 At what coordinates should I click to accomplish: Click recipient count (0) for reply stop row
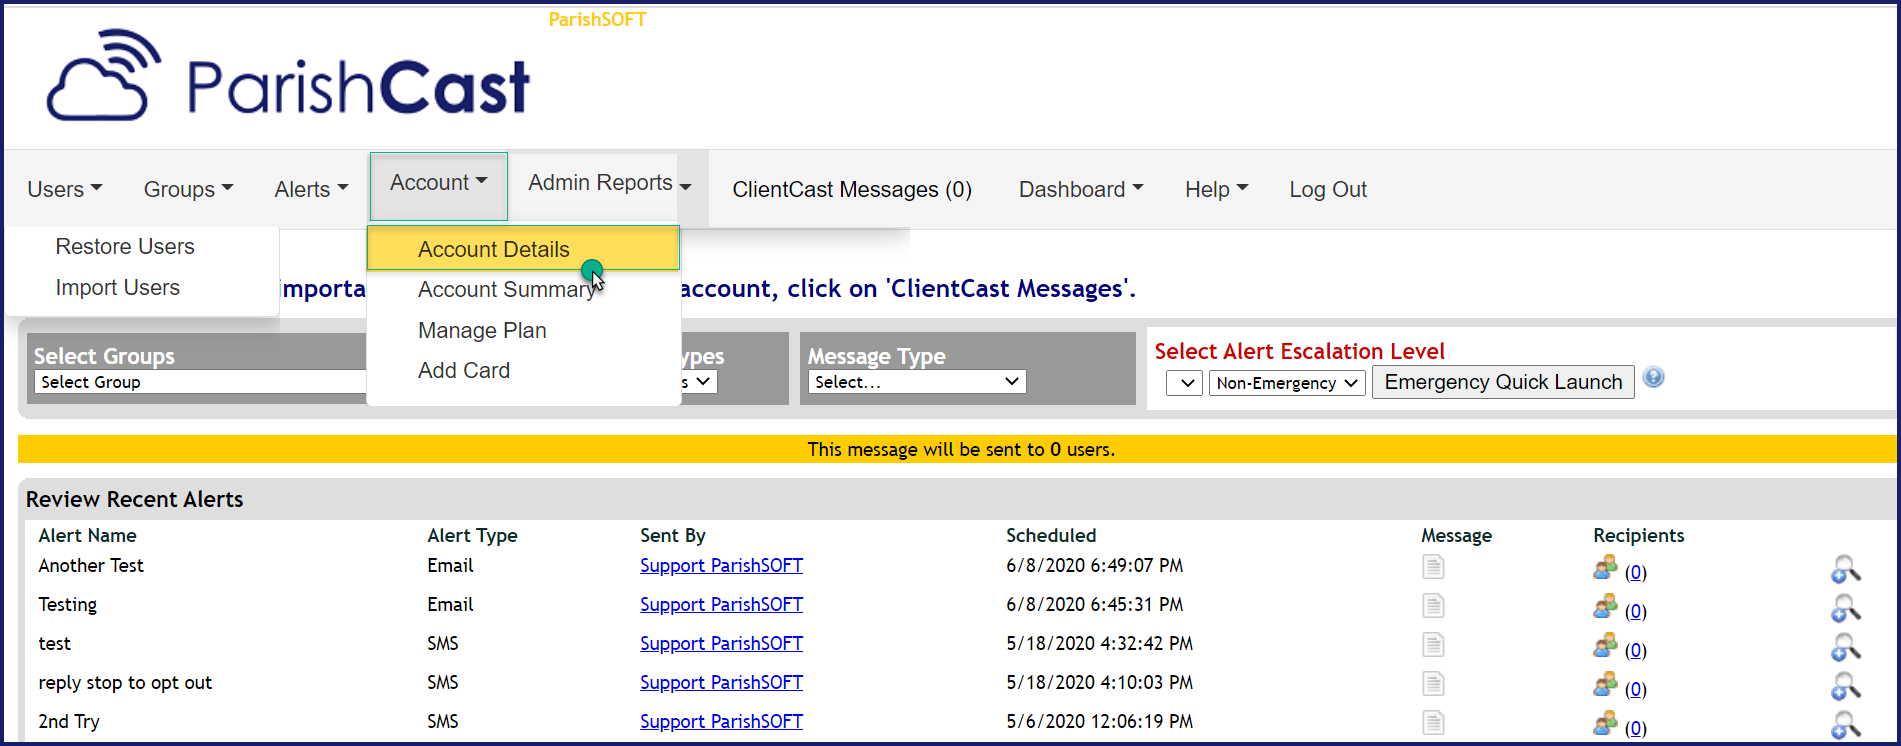(1635, 689)
